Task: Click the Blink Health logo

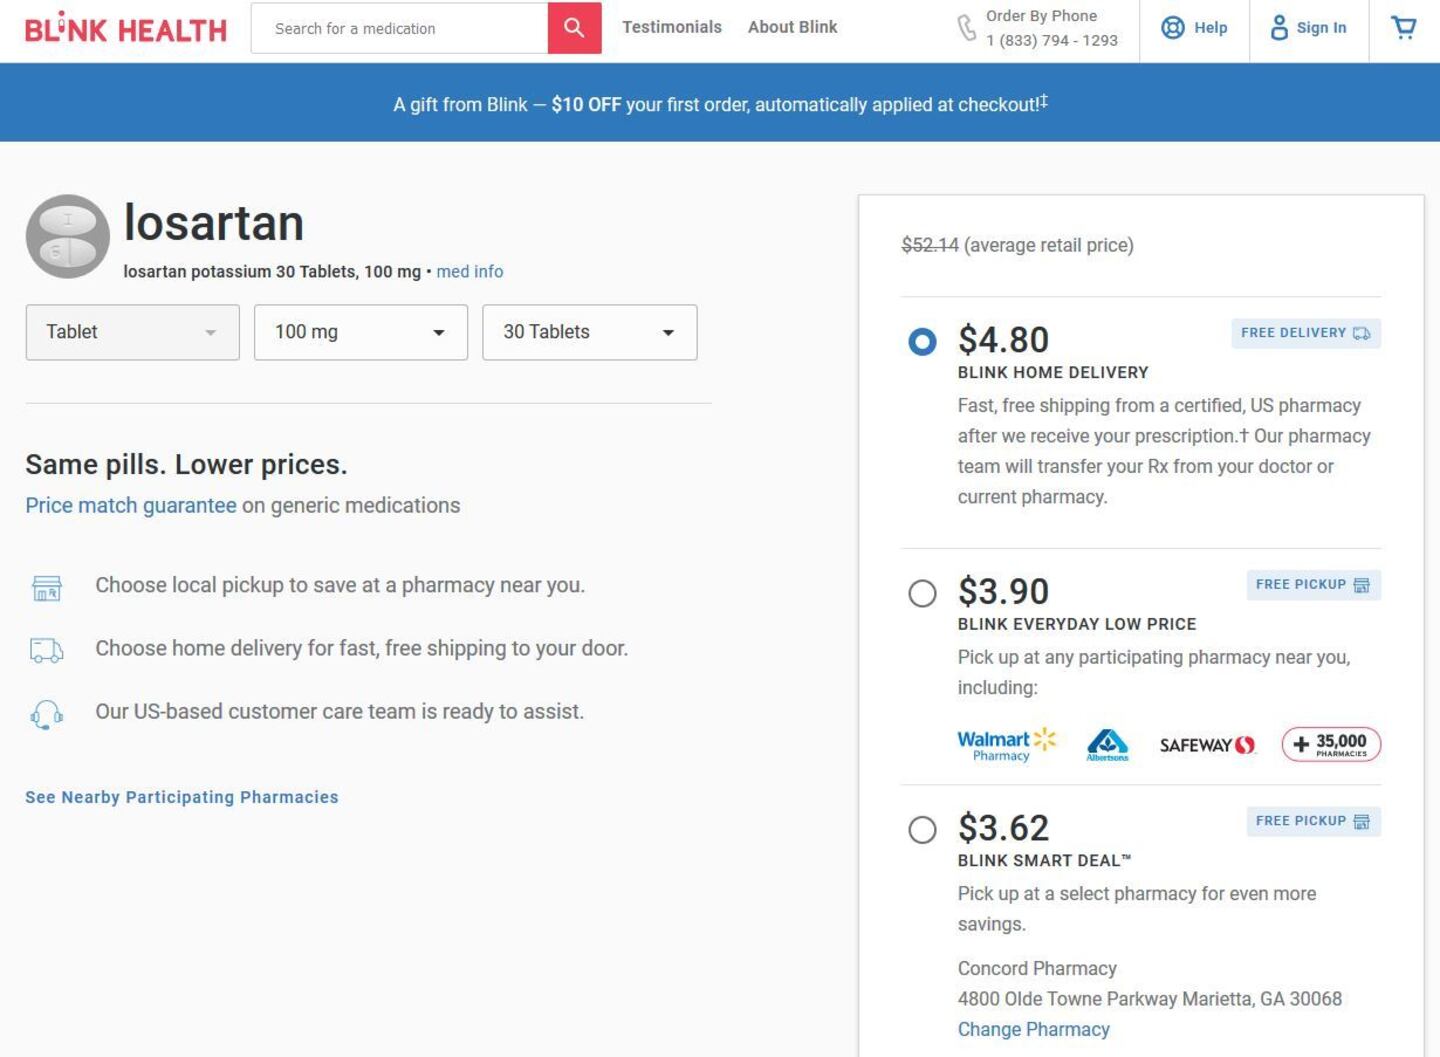Action: [126, 29]
